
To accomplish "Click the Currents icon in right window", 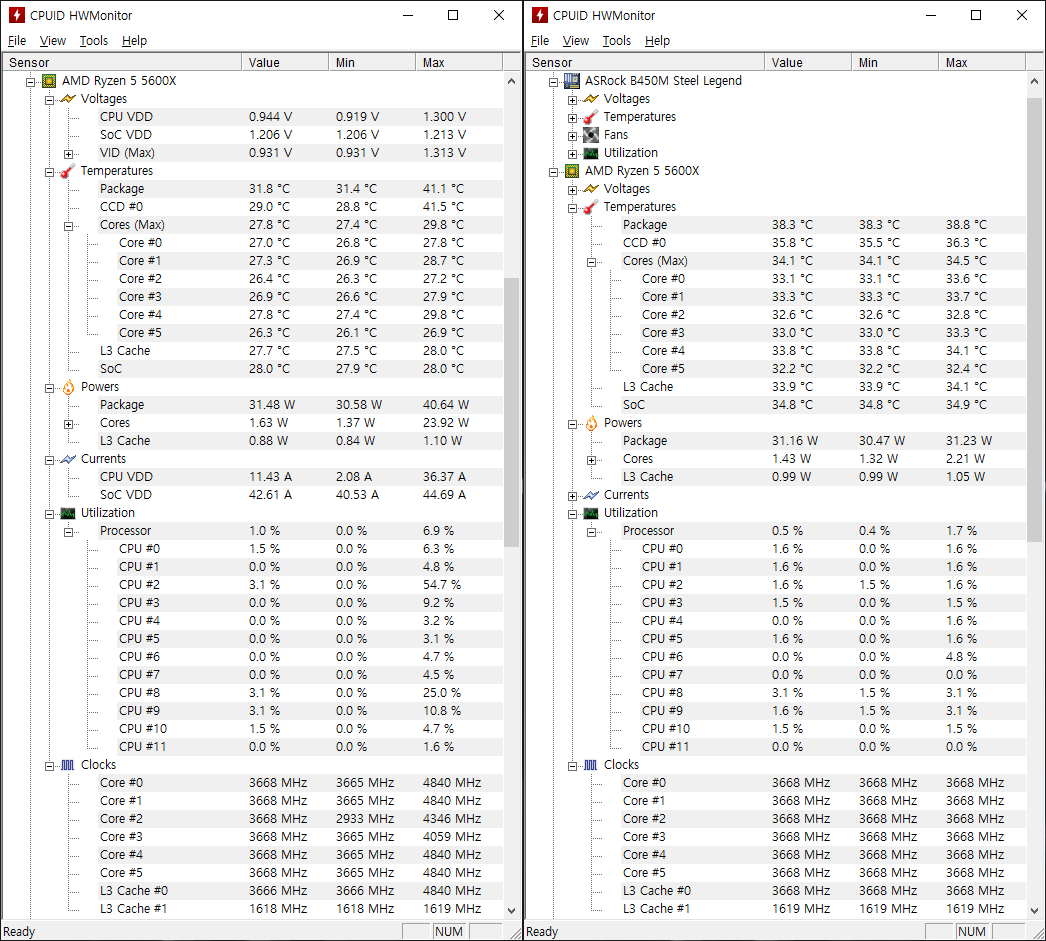I will point(591,496).
